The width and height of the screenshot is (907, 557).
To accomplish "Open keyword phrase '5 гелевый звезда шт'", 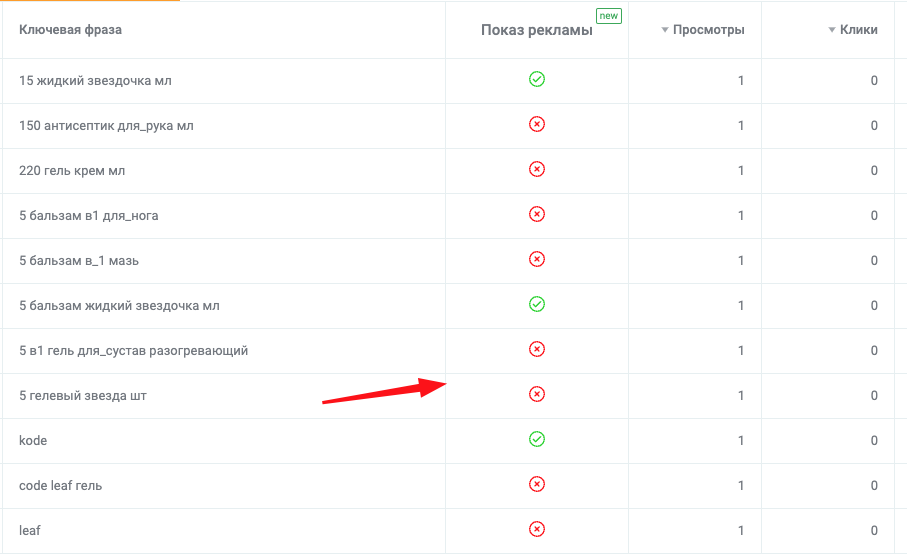I will (x=83, y=396).
